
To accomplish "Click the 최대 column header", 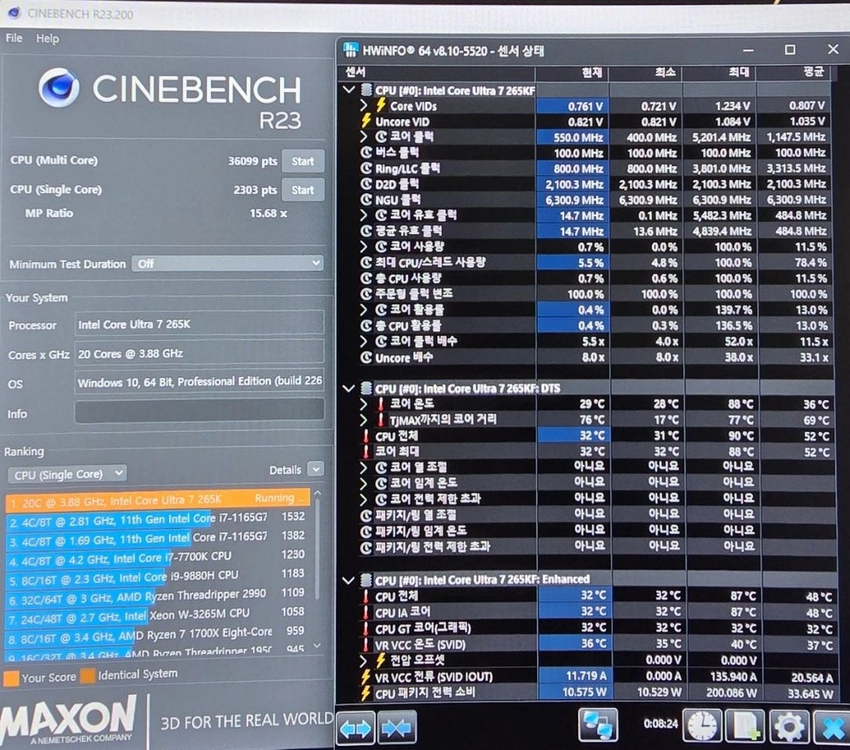I will tap(719, 72).
